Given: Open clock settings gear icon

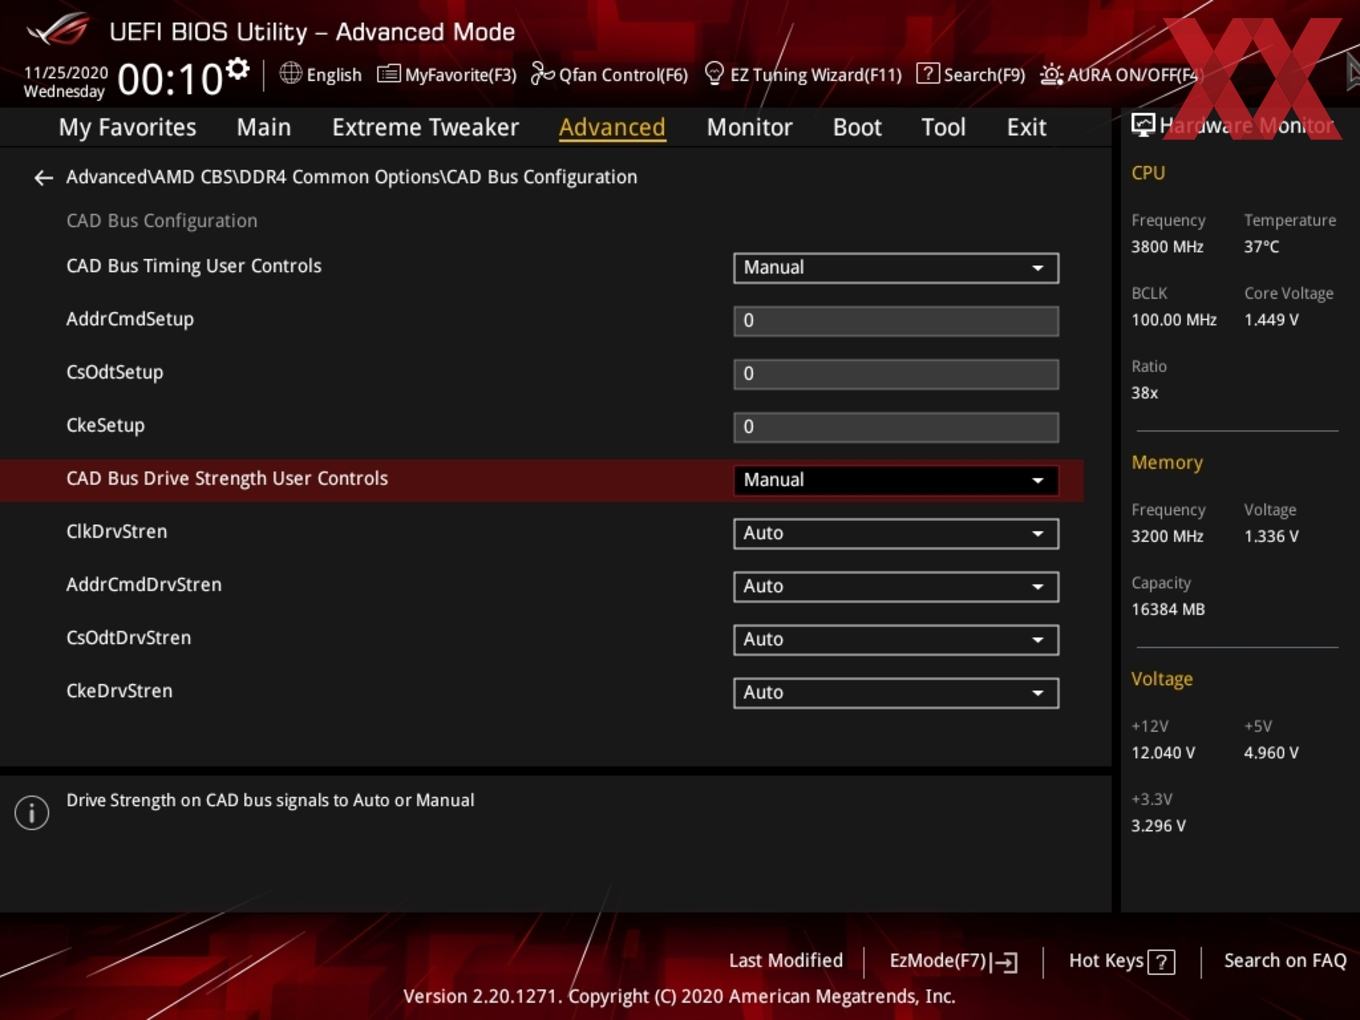Looking at the screenshot, I should pos(238,69).
